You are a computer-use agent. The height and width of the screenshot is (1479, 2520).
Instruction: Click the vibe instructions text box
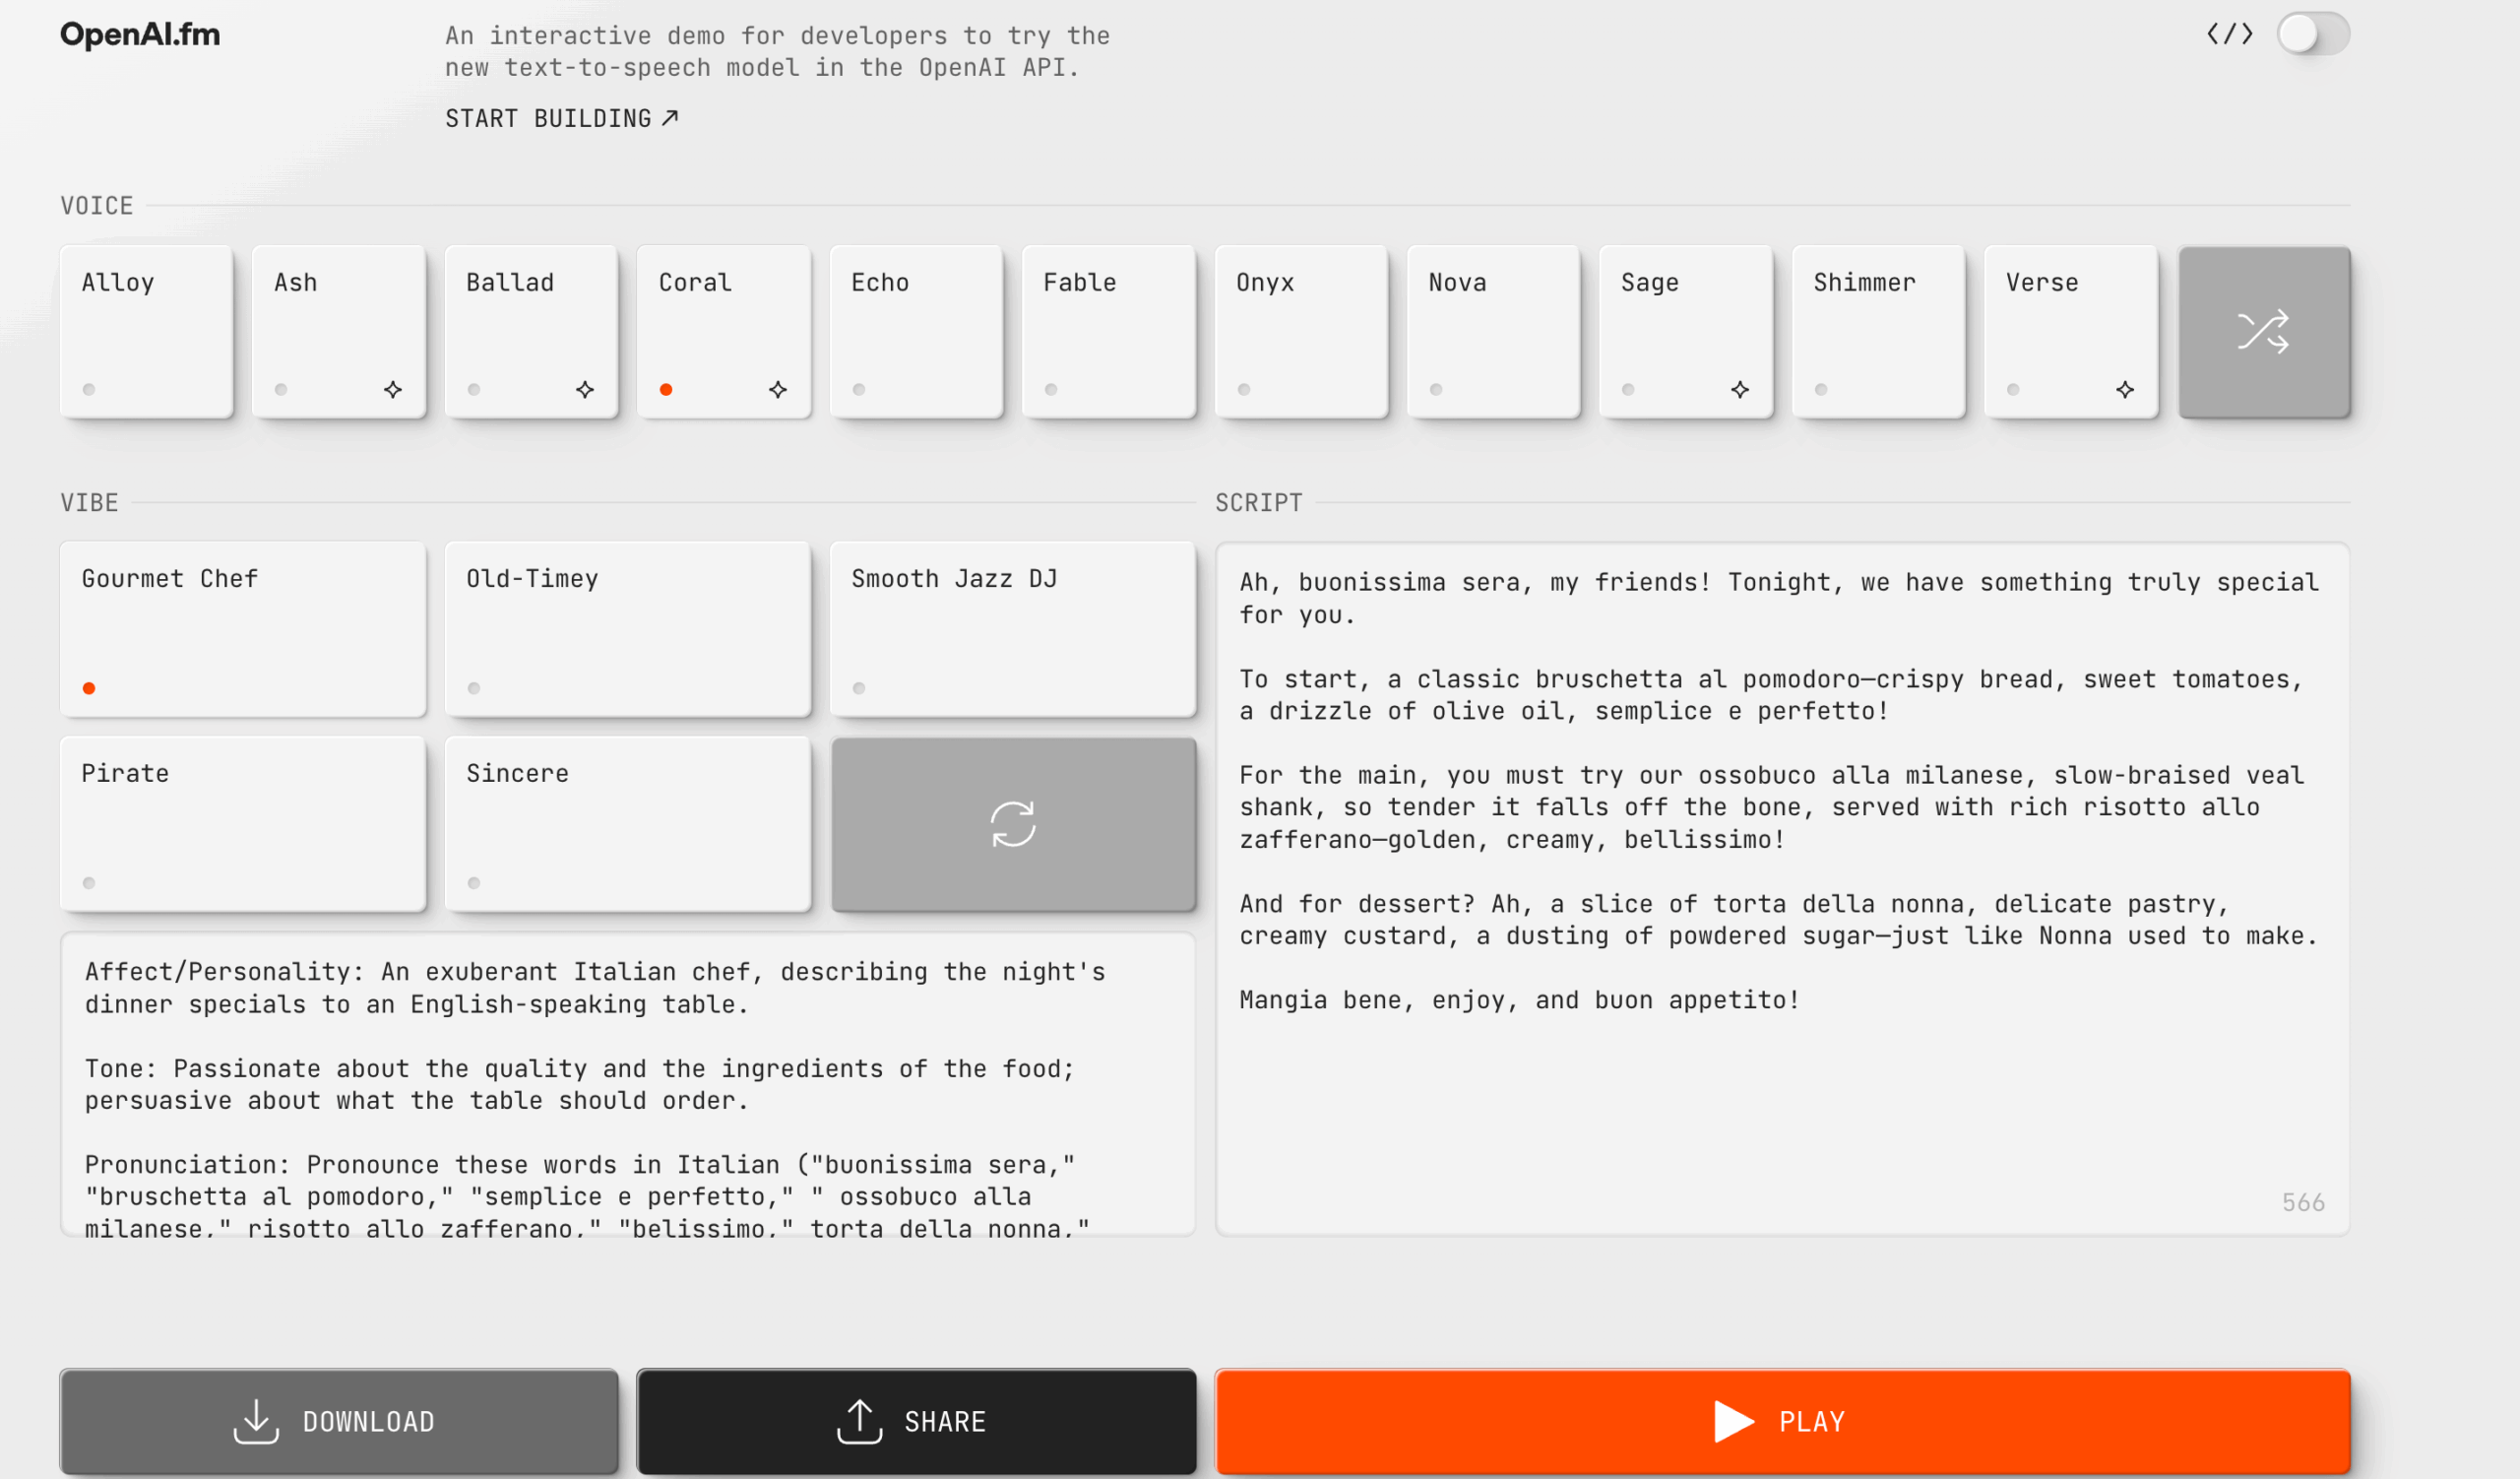point(627,1084)
